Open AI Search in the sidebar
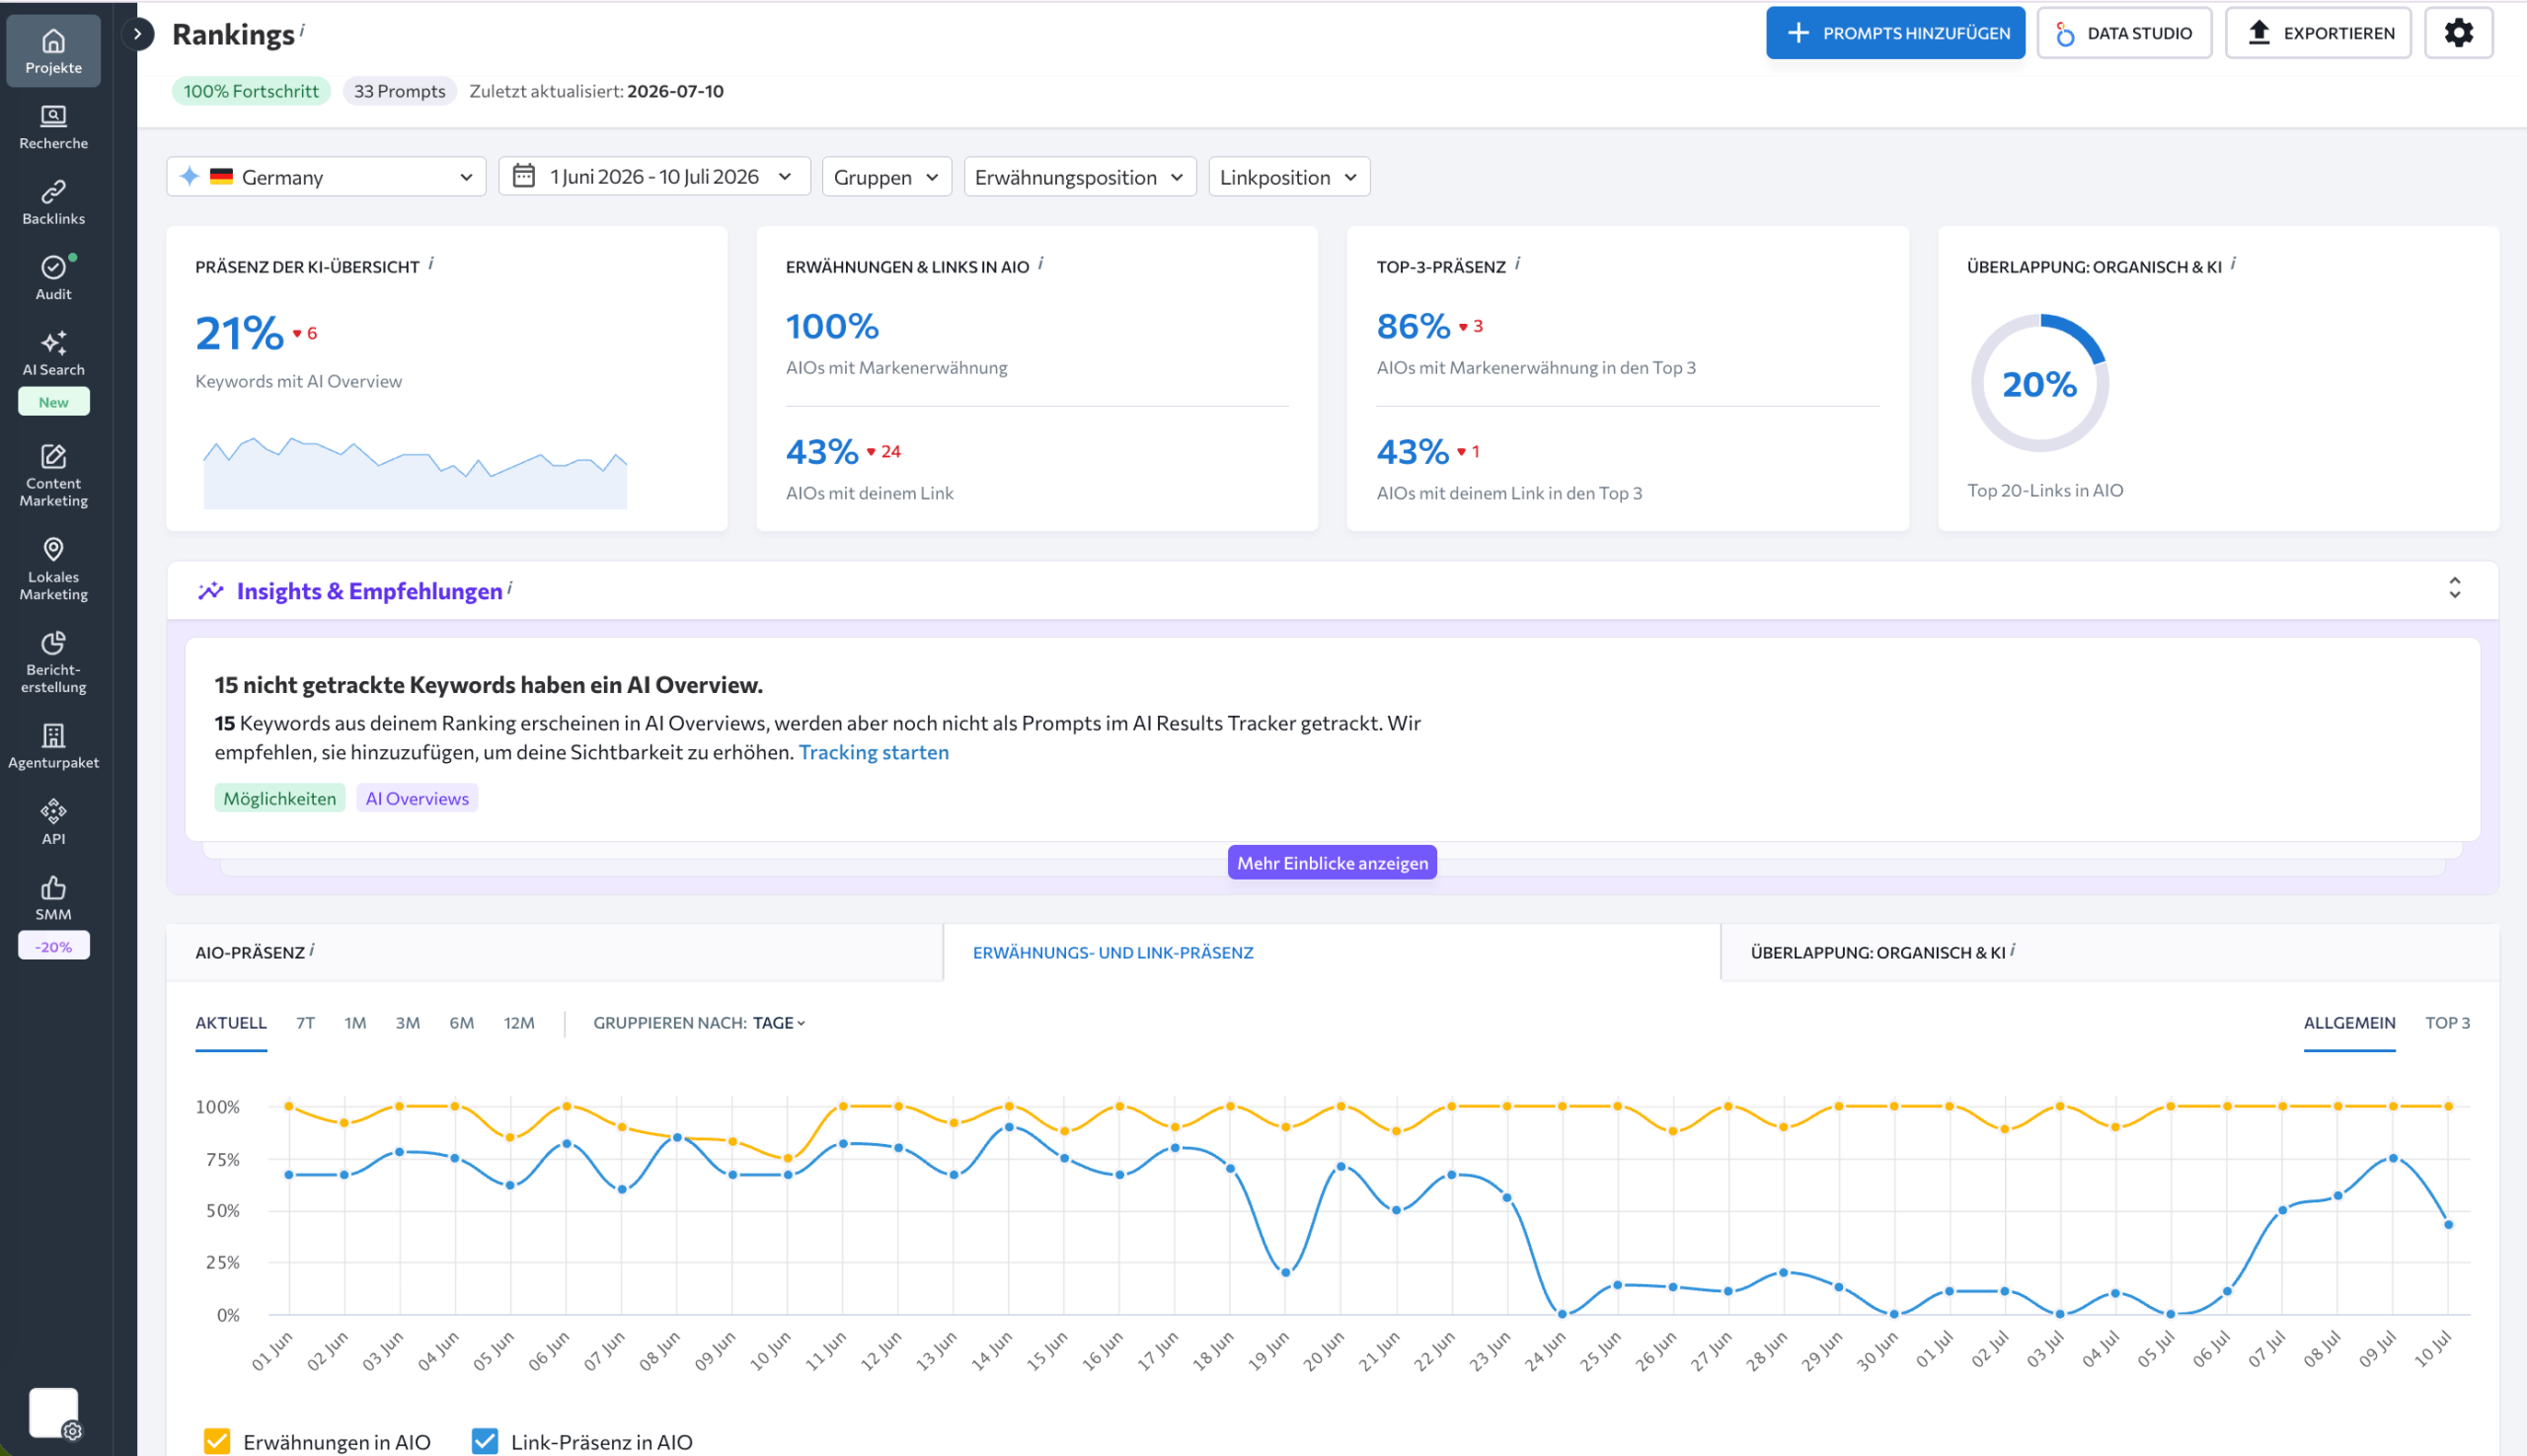 click(53, 354)
